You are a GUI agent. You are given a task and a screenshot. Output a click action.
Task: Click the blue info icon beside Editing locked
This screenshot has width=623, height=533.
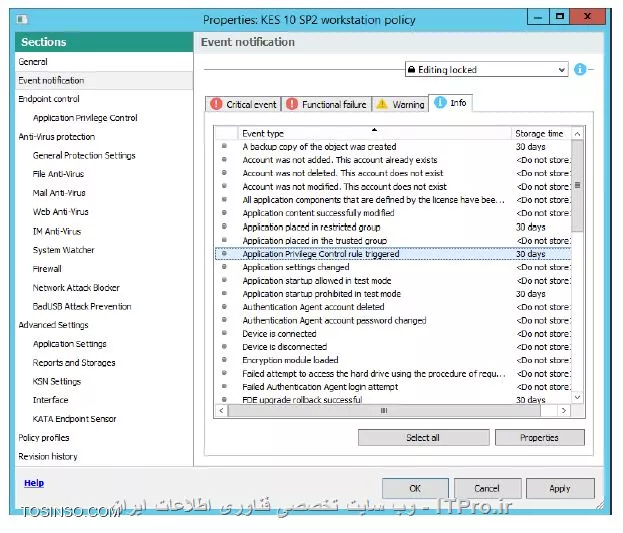[x=580, y=69]
